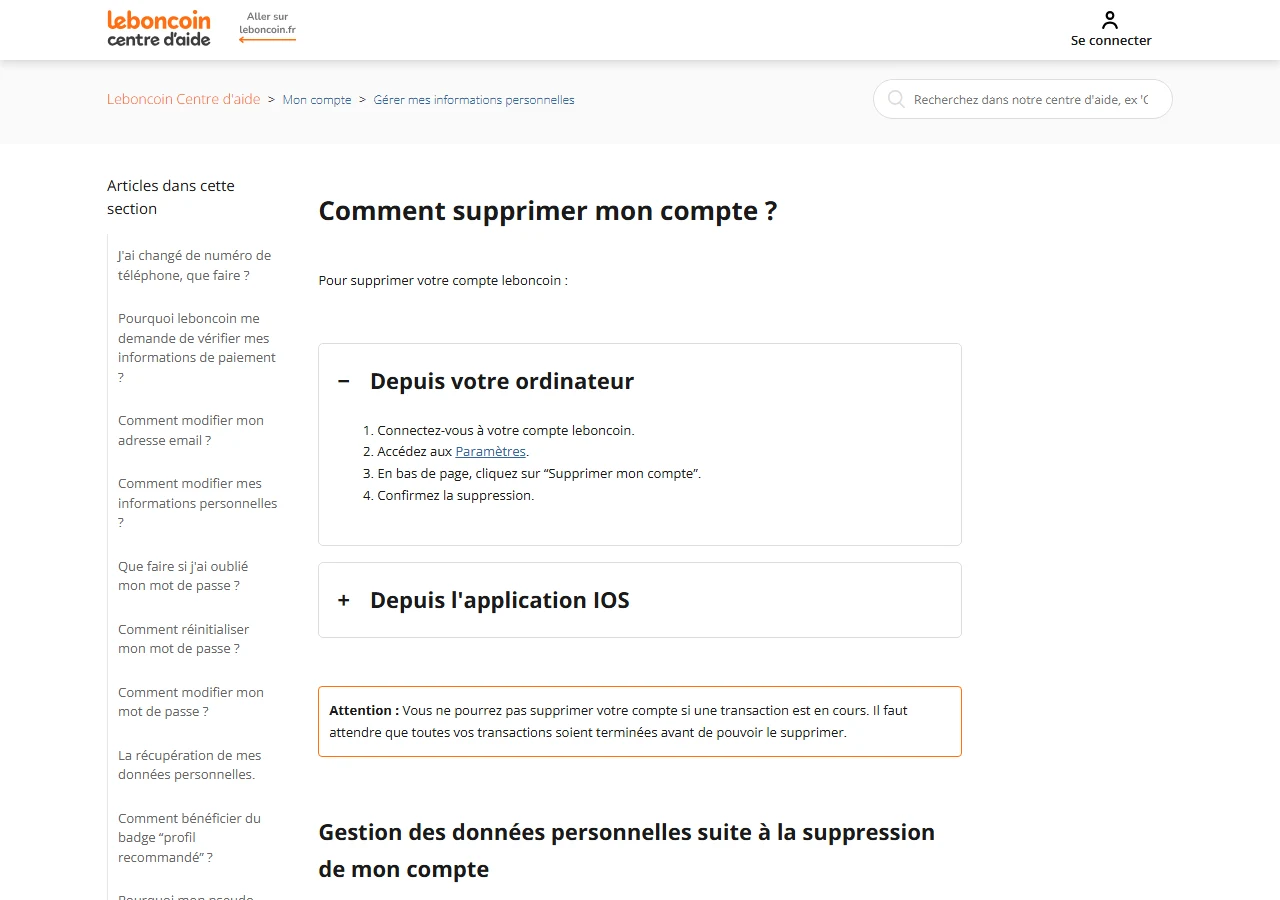Click the magnifying glass search icon

coord(896,99)
